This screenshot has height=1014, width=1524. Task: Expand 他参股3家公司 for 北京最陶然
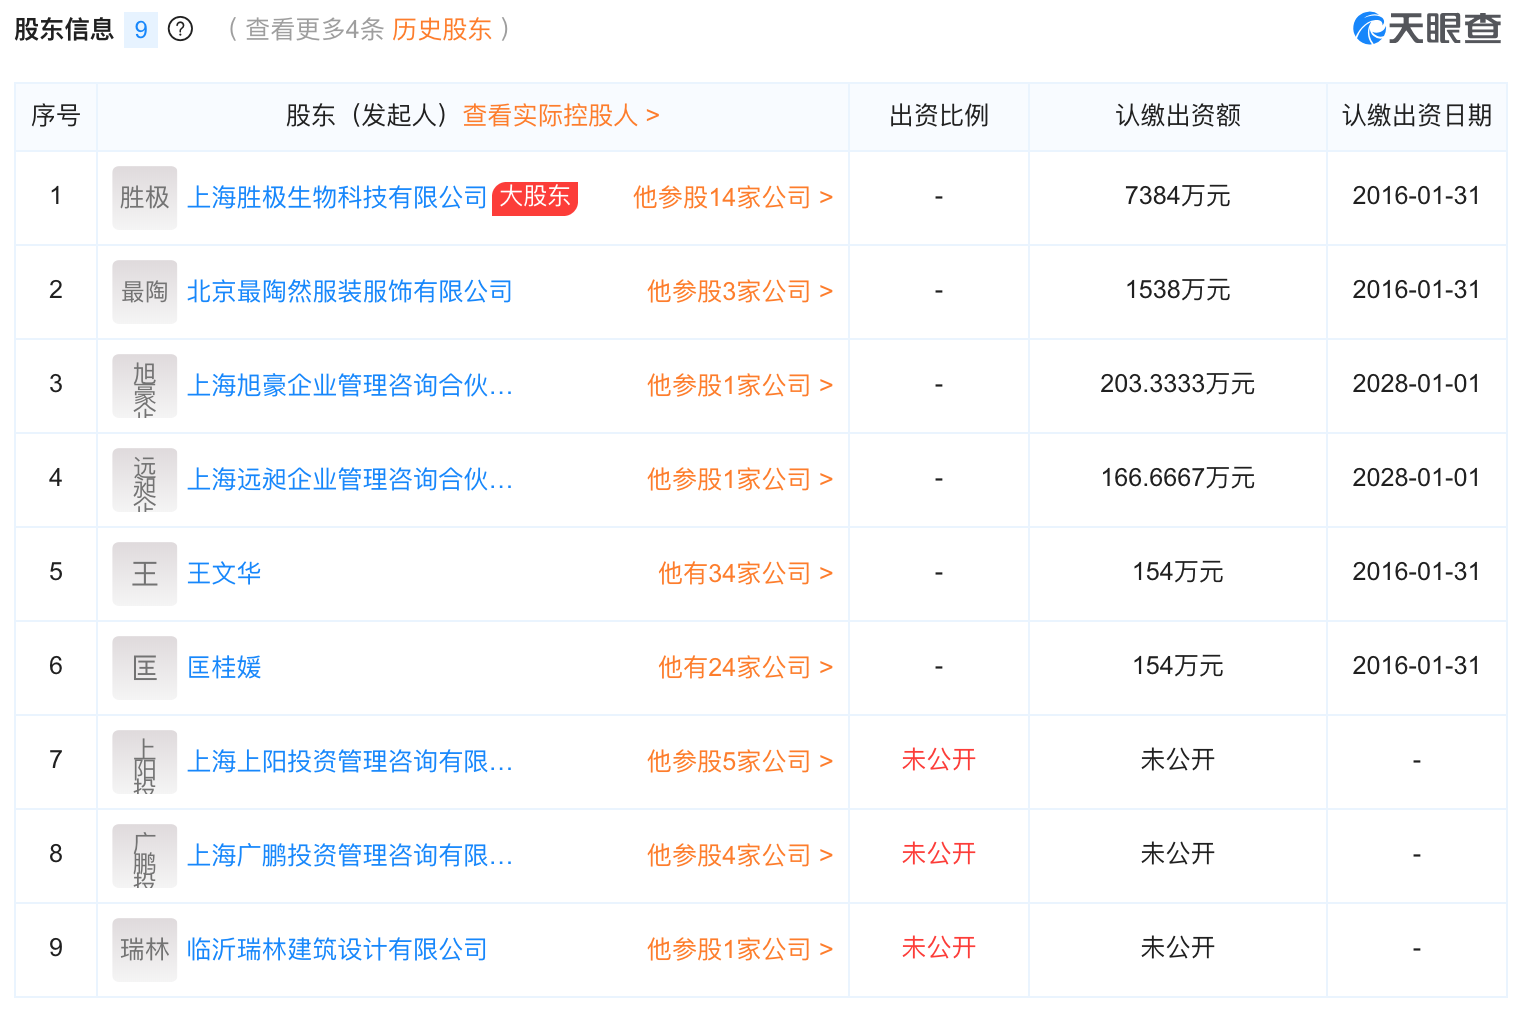coord(740,292)
